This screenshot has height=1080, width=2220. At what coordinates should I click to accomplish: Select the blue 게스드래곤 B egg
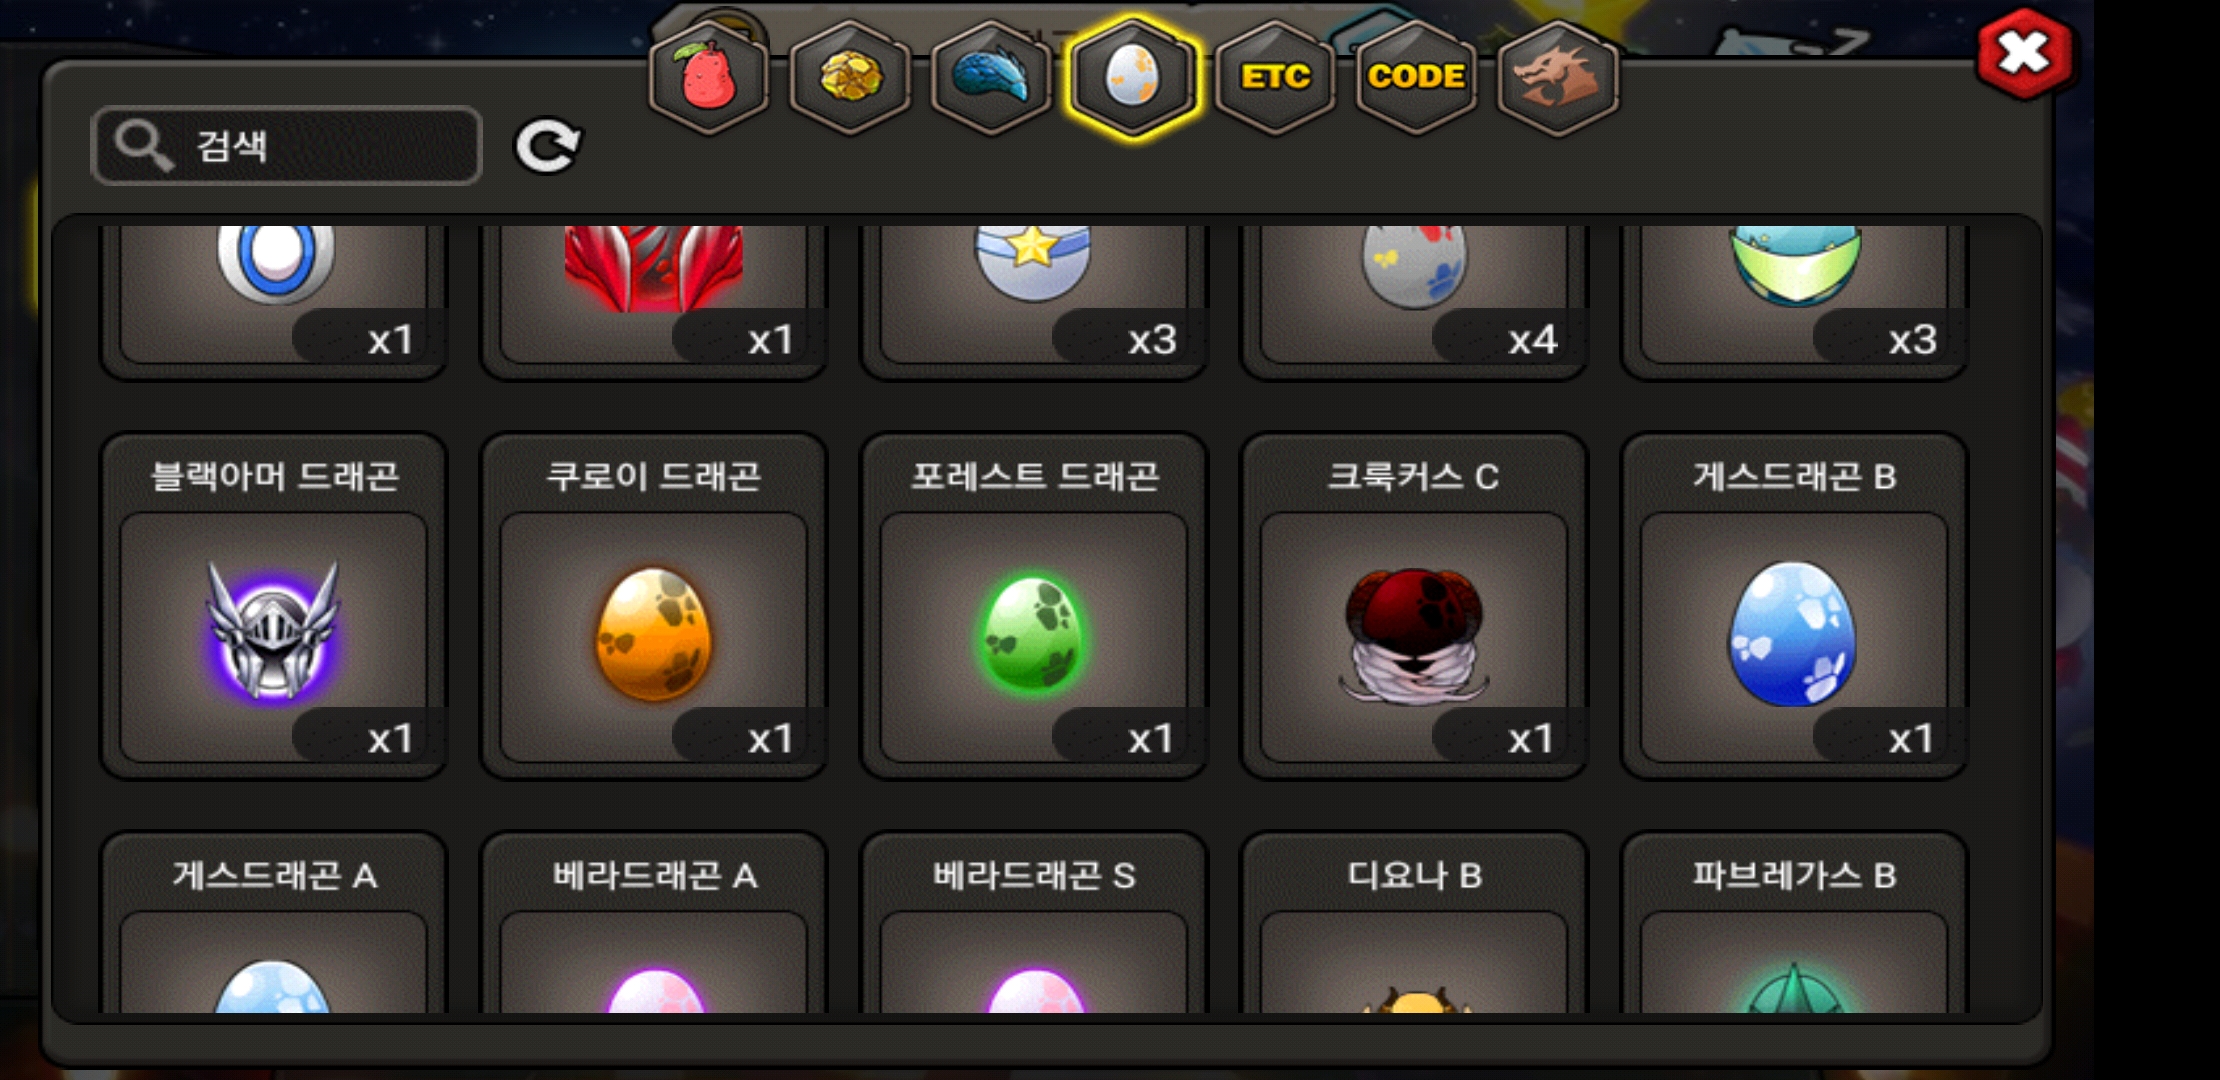tap(1794, 606)
